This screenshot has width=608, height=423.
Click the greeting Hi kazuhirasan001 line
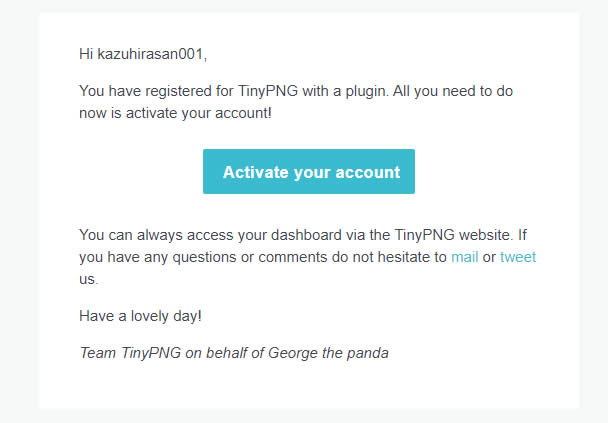[143, 54]
